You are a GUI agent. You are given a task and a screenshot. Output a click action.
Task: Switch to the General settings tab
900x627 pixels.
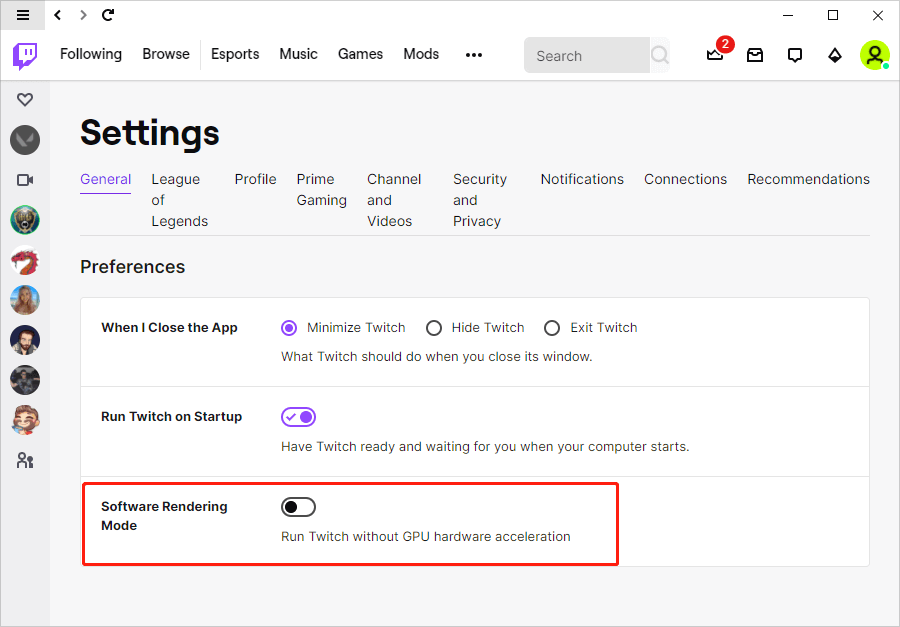pos(106,180)
